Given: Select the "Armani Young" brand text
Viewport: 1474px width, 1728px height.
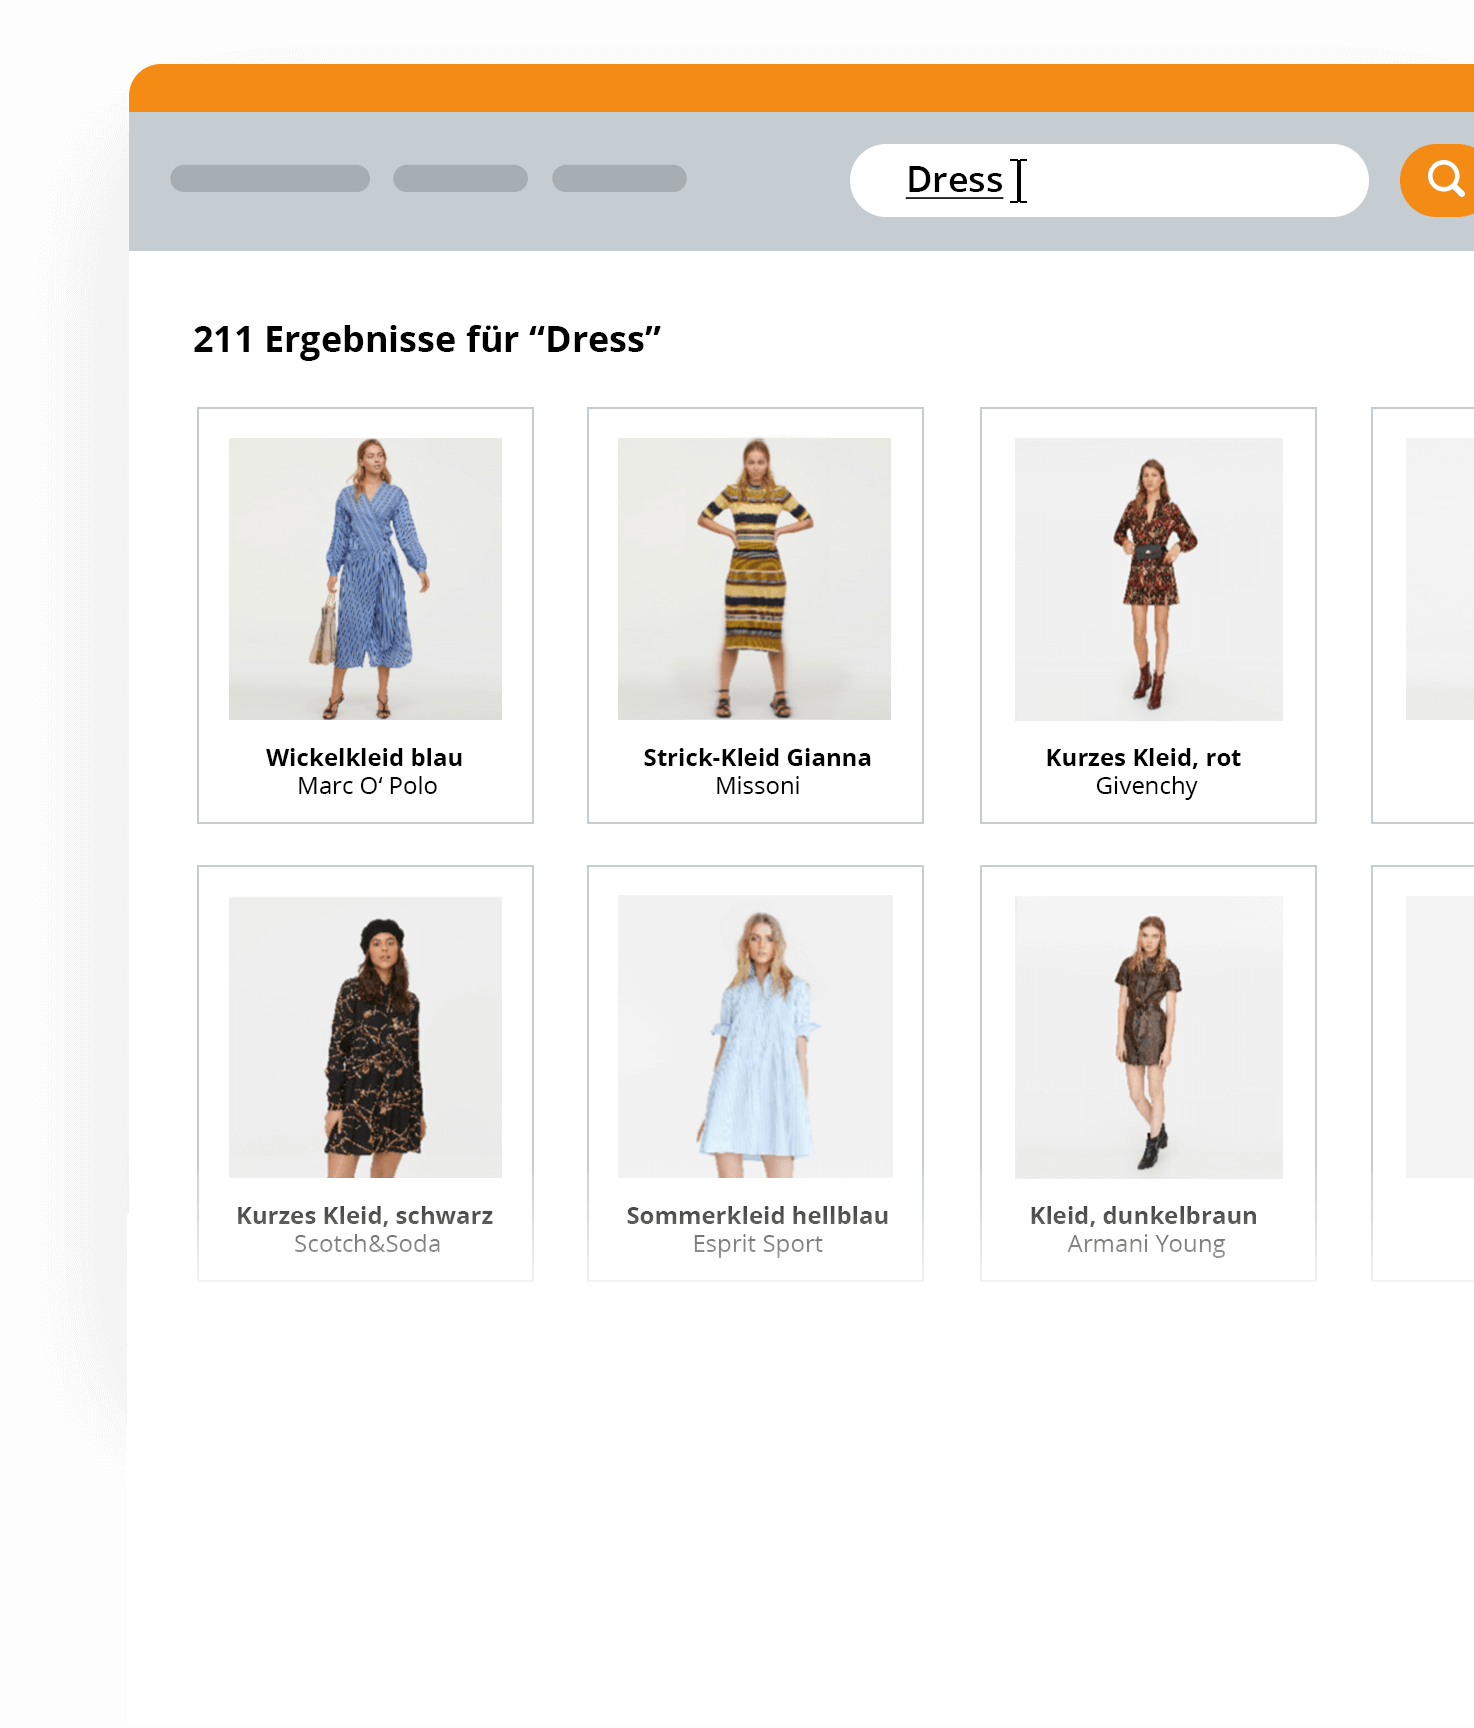Looking at the screenshot, I should tap(1146, 1244).
